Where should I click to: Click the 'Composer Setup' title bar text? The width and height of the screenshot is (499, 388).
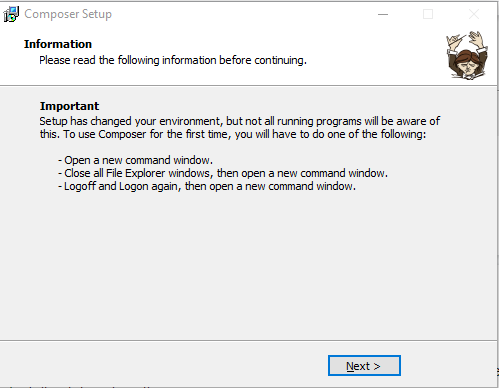point(68,14)
